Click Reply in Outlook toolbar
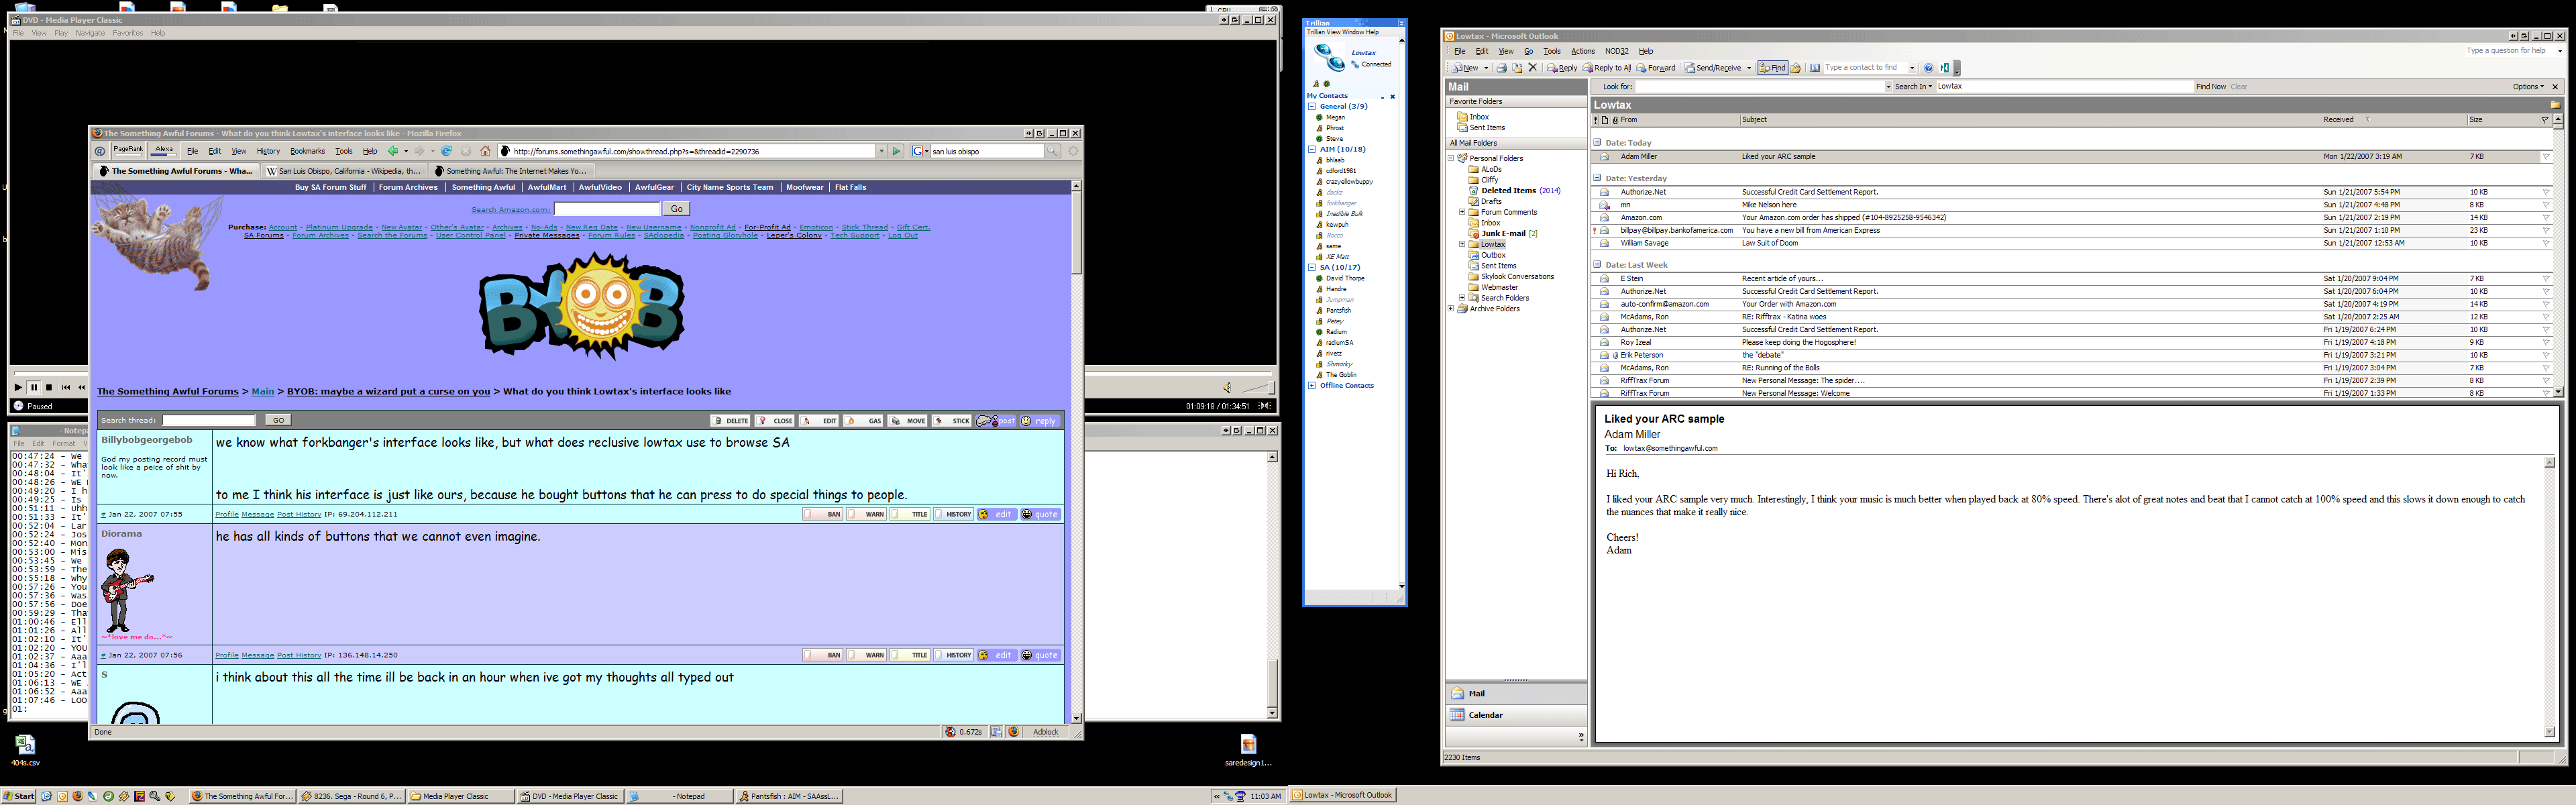Viewport: 2576px width, 805px height. [x=1563, y=68]
